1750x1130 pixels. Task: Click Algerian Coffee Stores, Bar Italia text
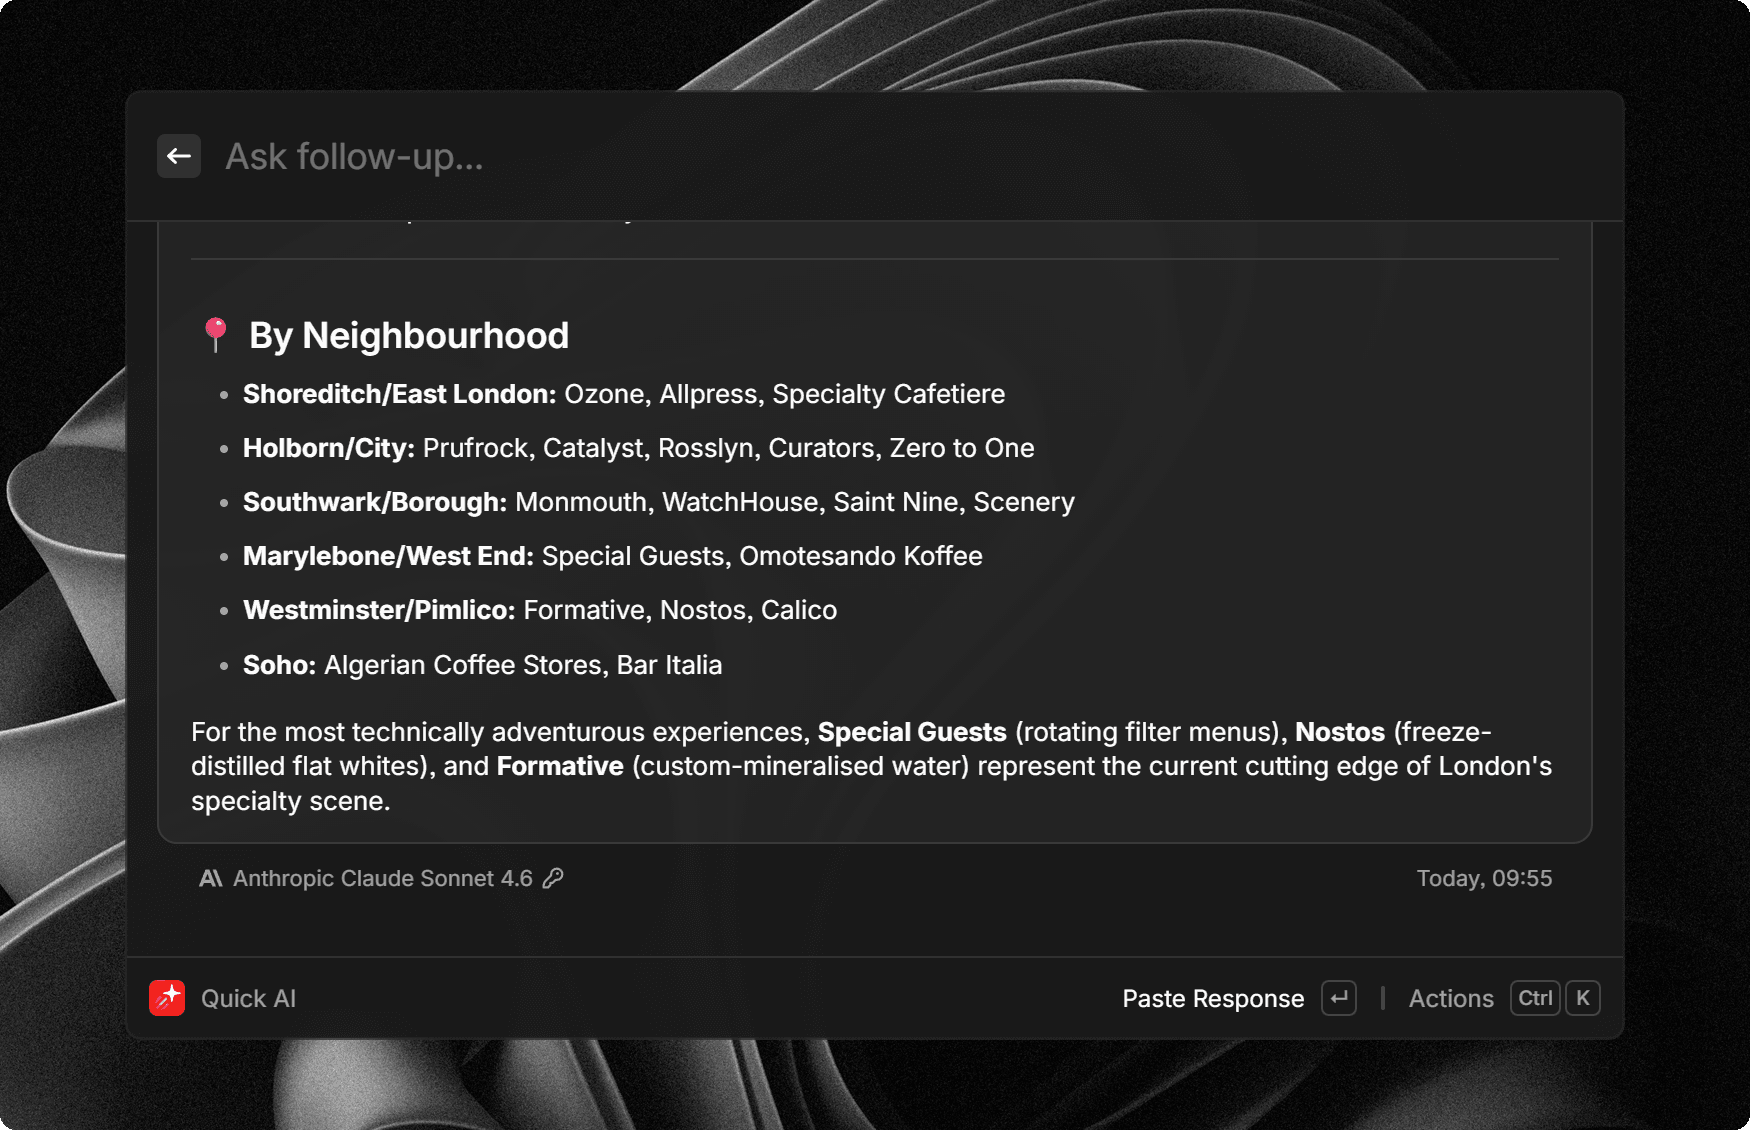(523, 665)
